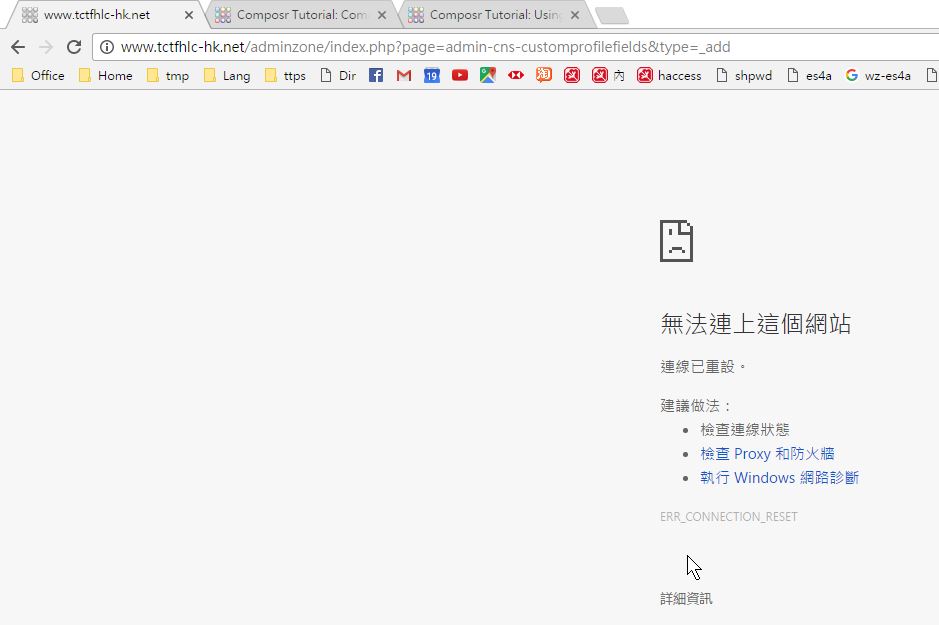Click the '詳細資訊' details button
Viewport: 939px width, 625px height.
tap(687, 598)
